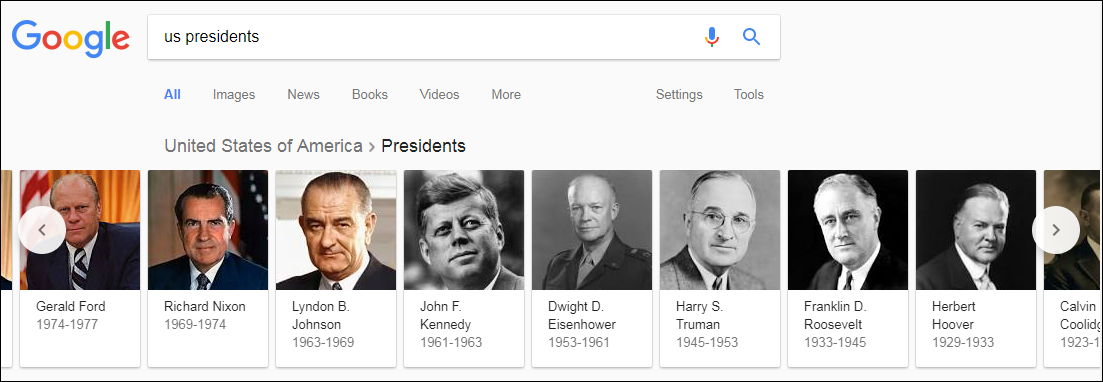Click the microphone voice search icon

coord(712,37)
